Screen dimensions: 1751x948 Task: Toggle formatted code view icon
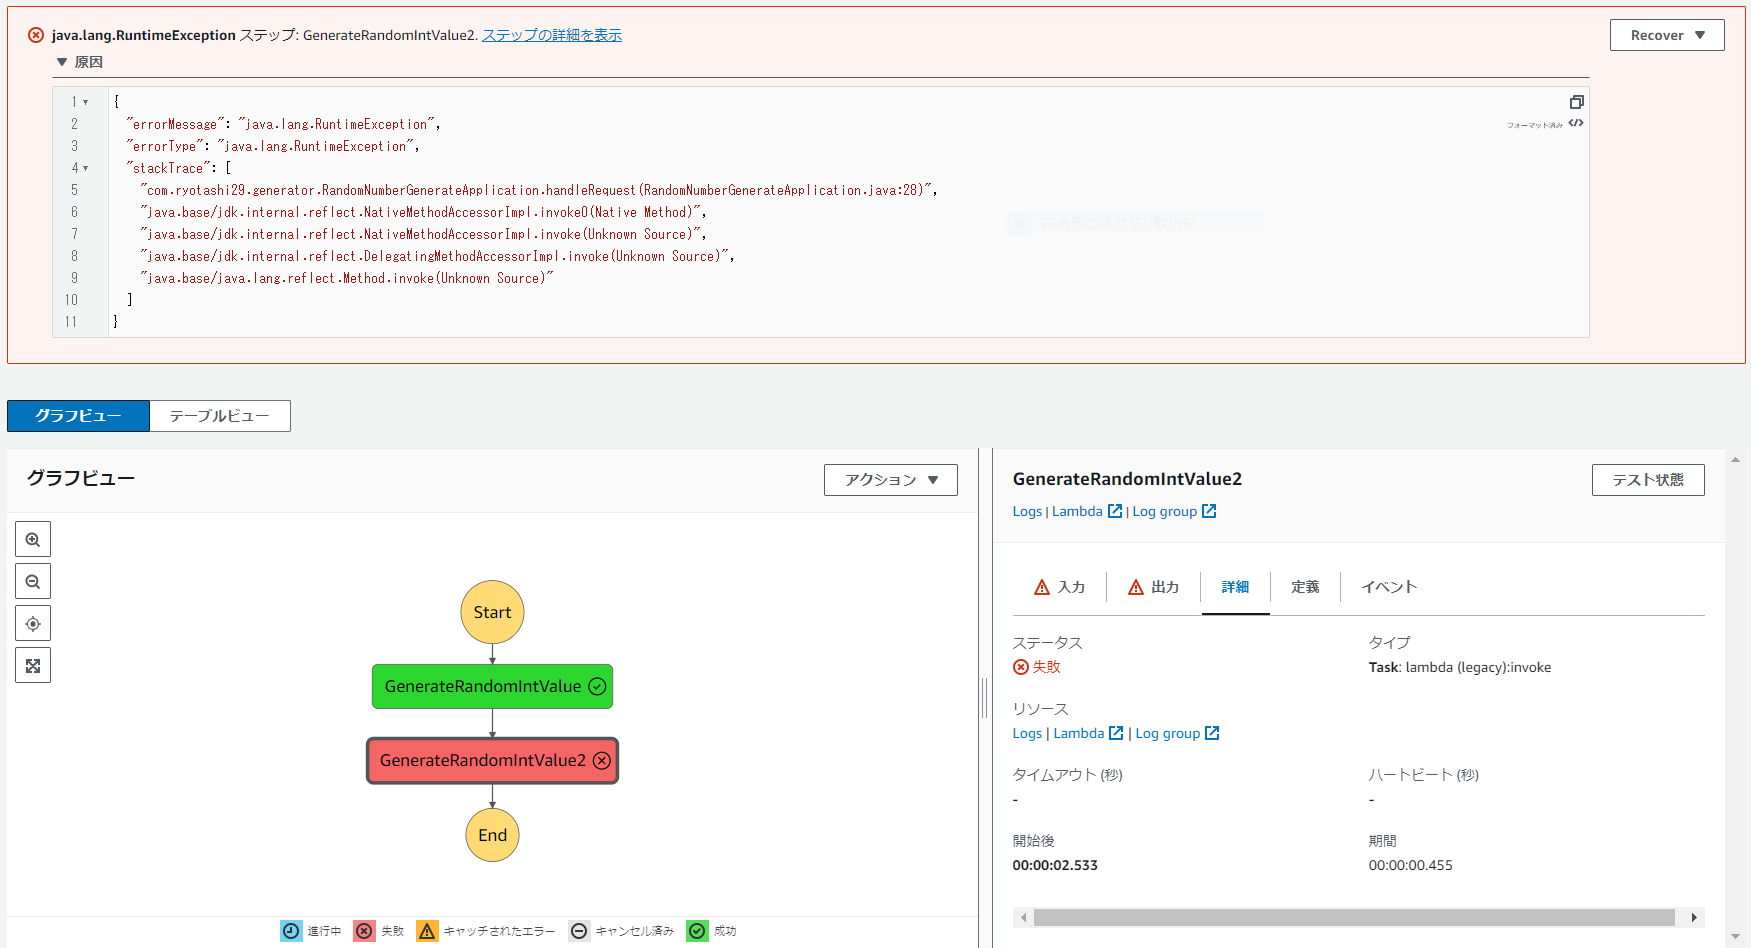click(x=1576, y=124)
